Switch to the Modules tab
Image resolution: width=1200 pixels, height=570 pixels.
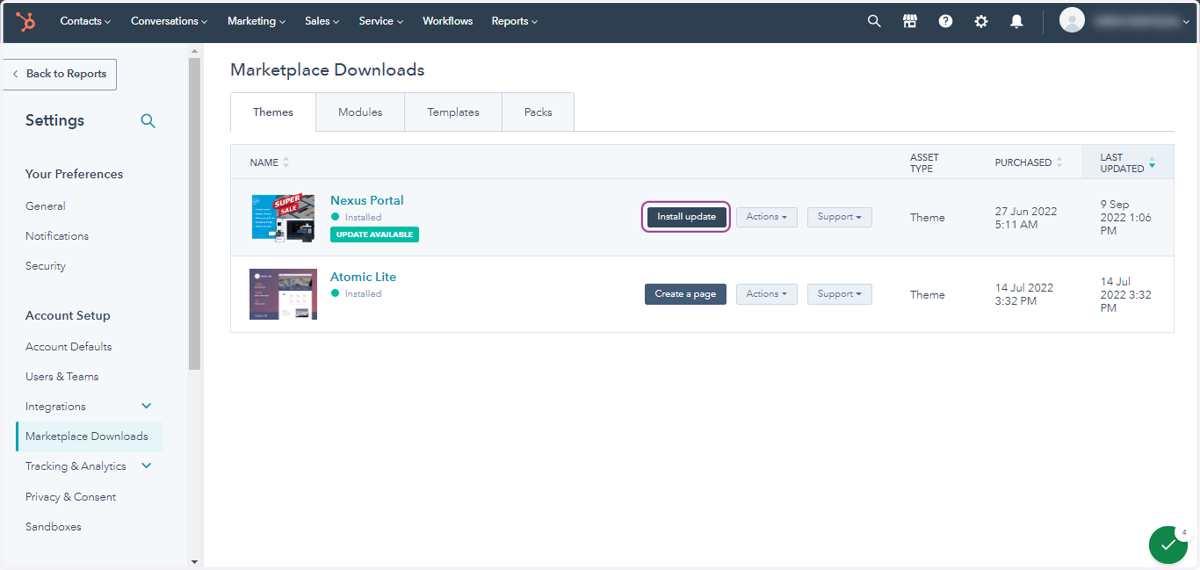pos(360,112)
